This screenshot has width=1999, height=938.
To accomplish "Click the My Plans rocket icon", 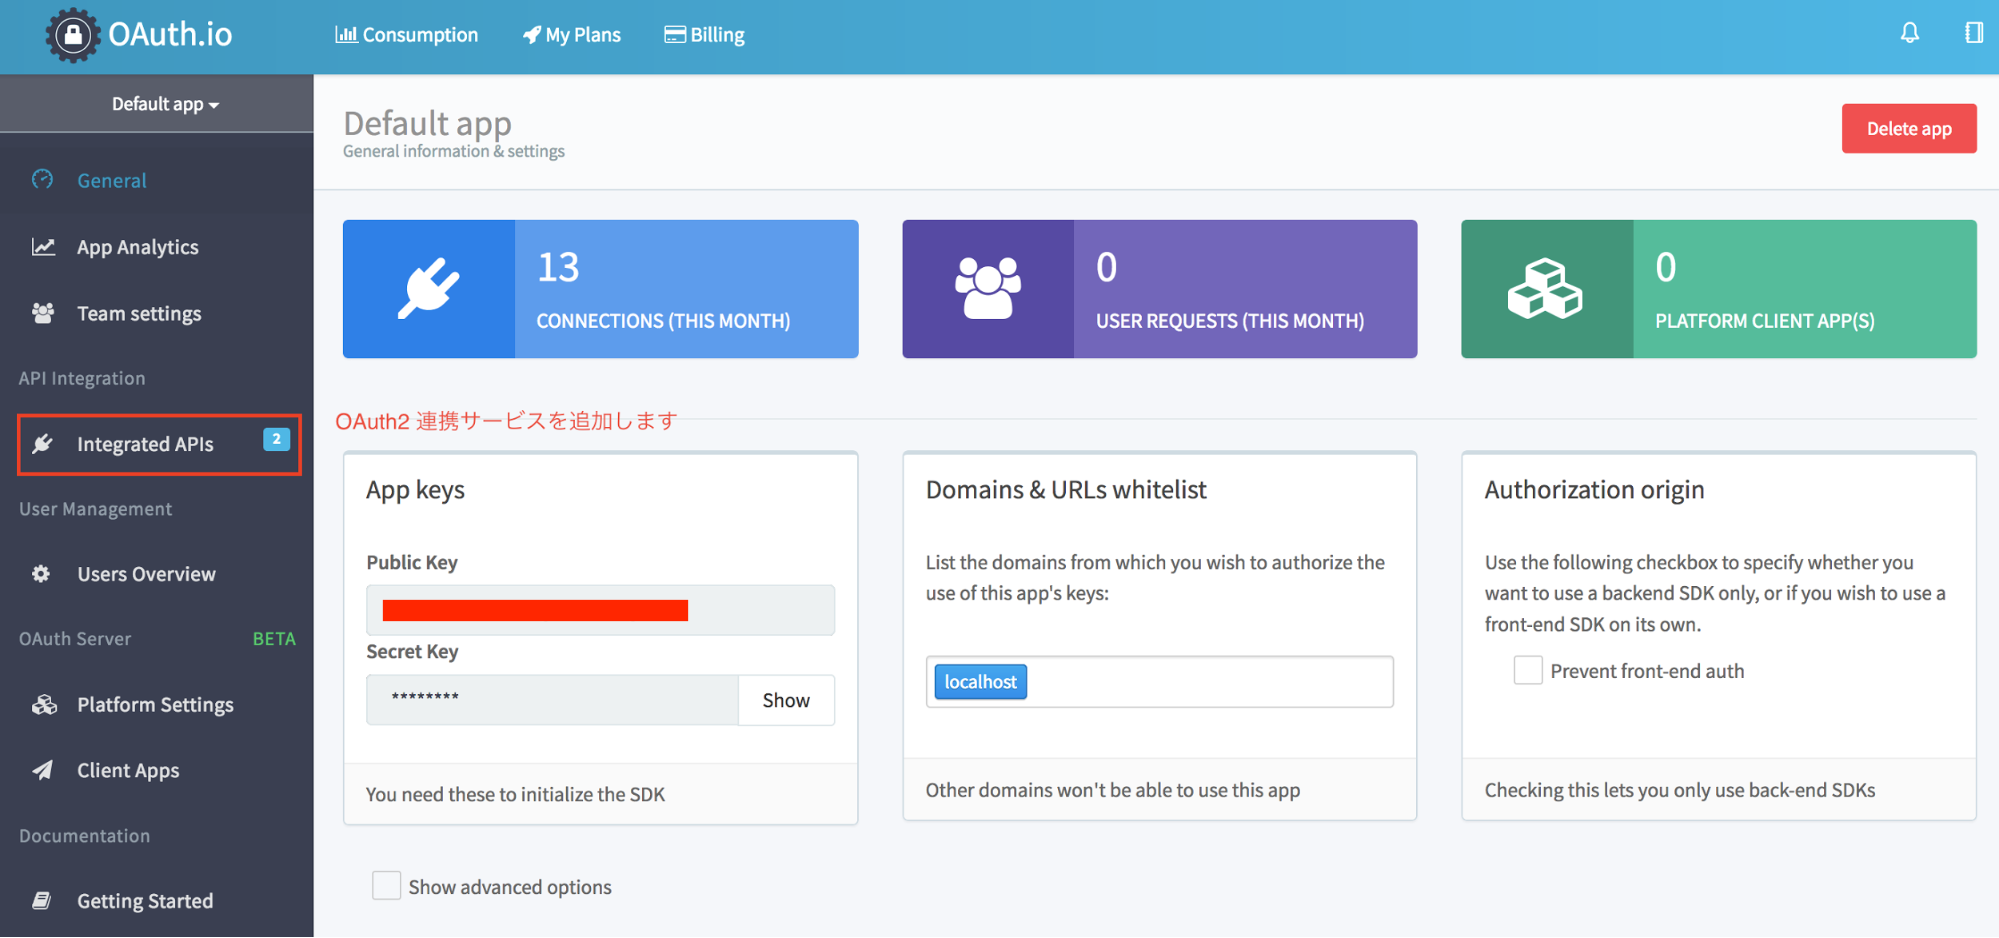I will (x=532, y=35).
